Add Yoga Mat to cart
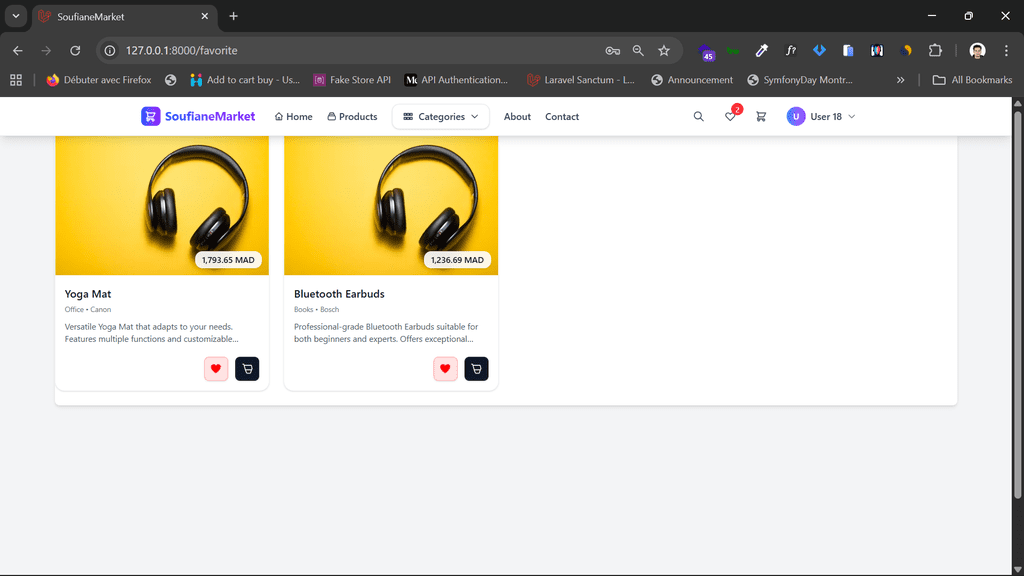The image size is (1024, 576). [247, 368]
